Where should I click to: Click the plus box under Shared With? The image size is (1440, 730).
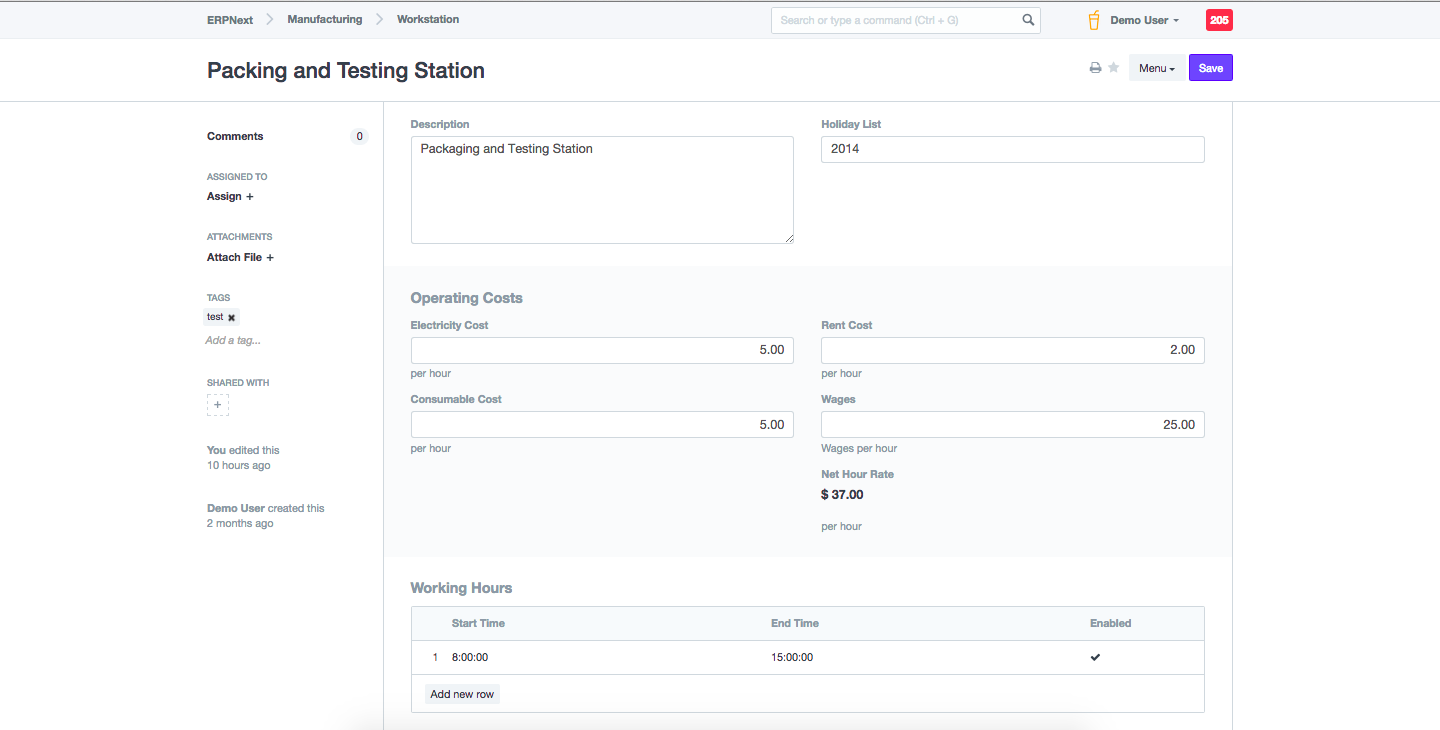point(218,405)
